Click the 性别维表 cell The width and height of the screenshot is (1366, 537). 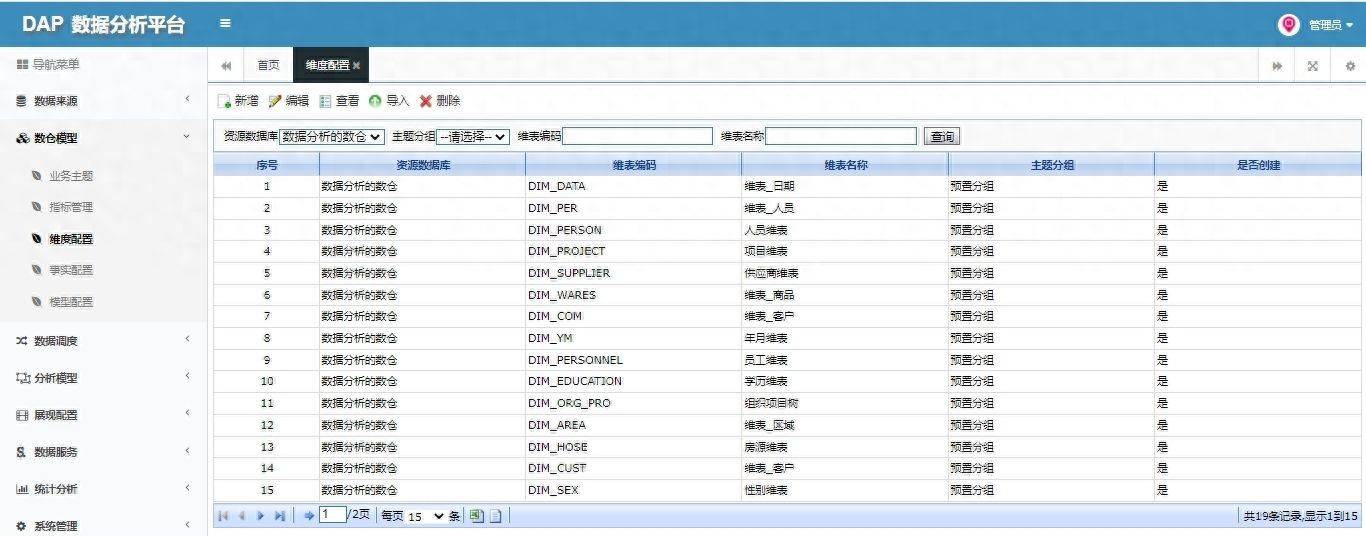(x=845, y=490)
